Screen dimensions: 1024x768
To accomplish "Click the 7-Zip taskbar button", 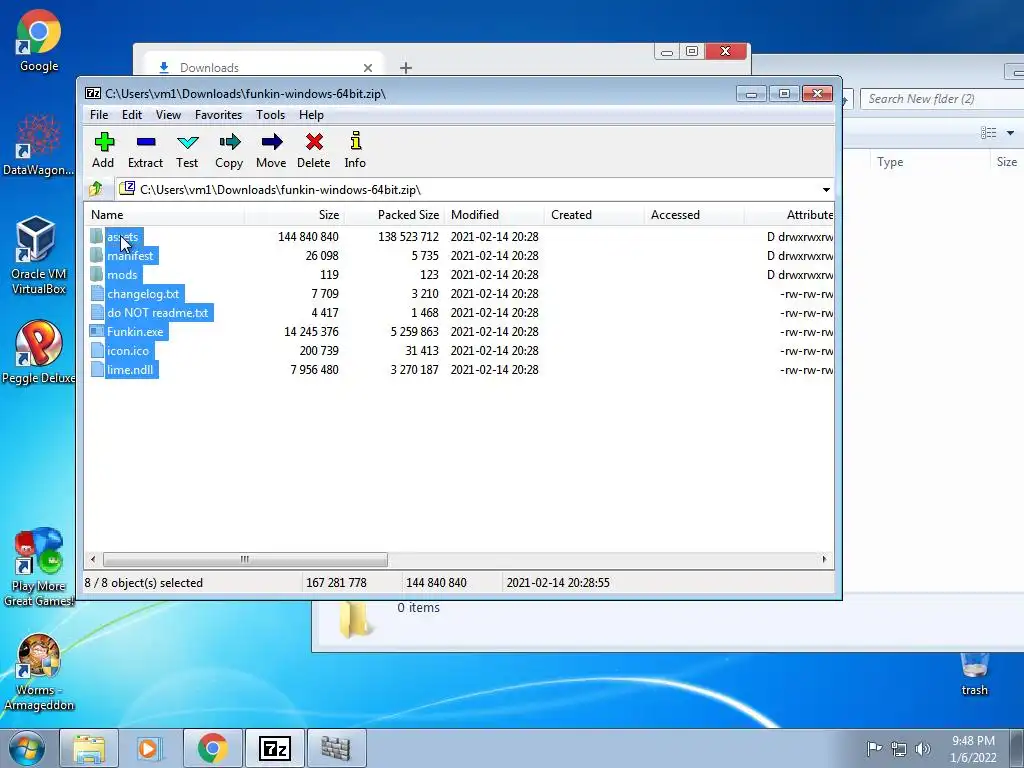I will coord(274,748).
